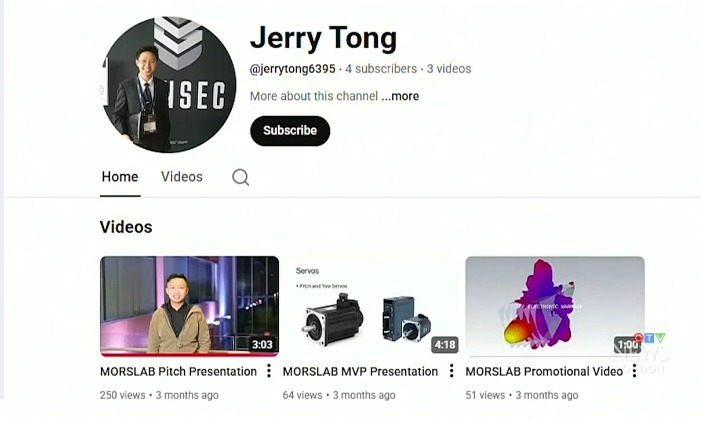Expand channel description with ...more

pyautogui.click(x=400, y=96)
